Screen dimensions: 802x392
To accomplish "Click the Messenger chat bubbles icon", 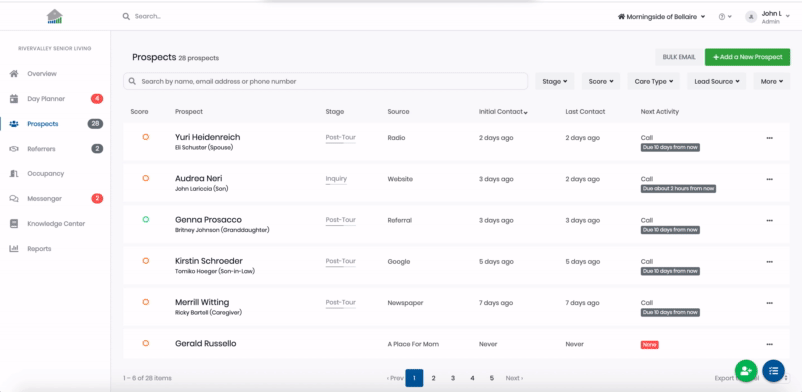I will tap(14, 199).
